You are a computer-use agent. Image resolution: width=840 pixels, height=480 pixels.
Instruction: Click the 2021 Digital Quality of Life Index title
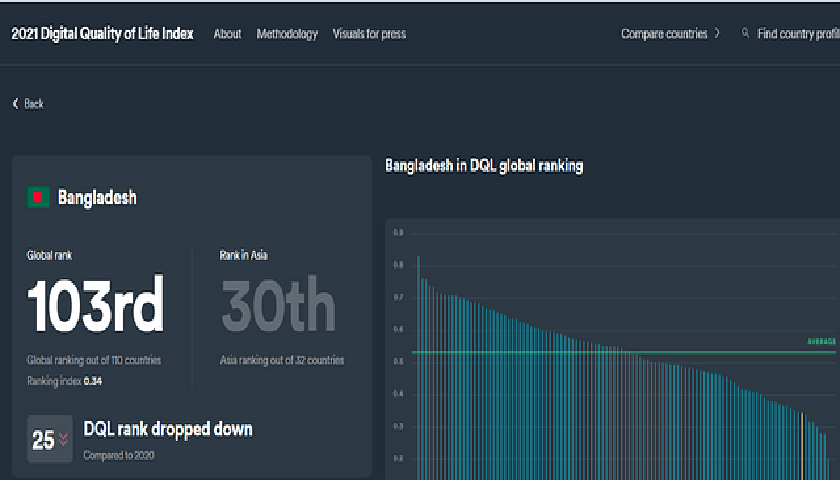click(x=102, y=34)
